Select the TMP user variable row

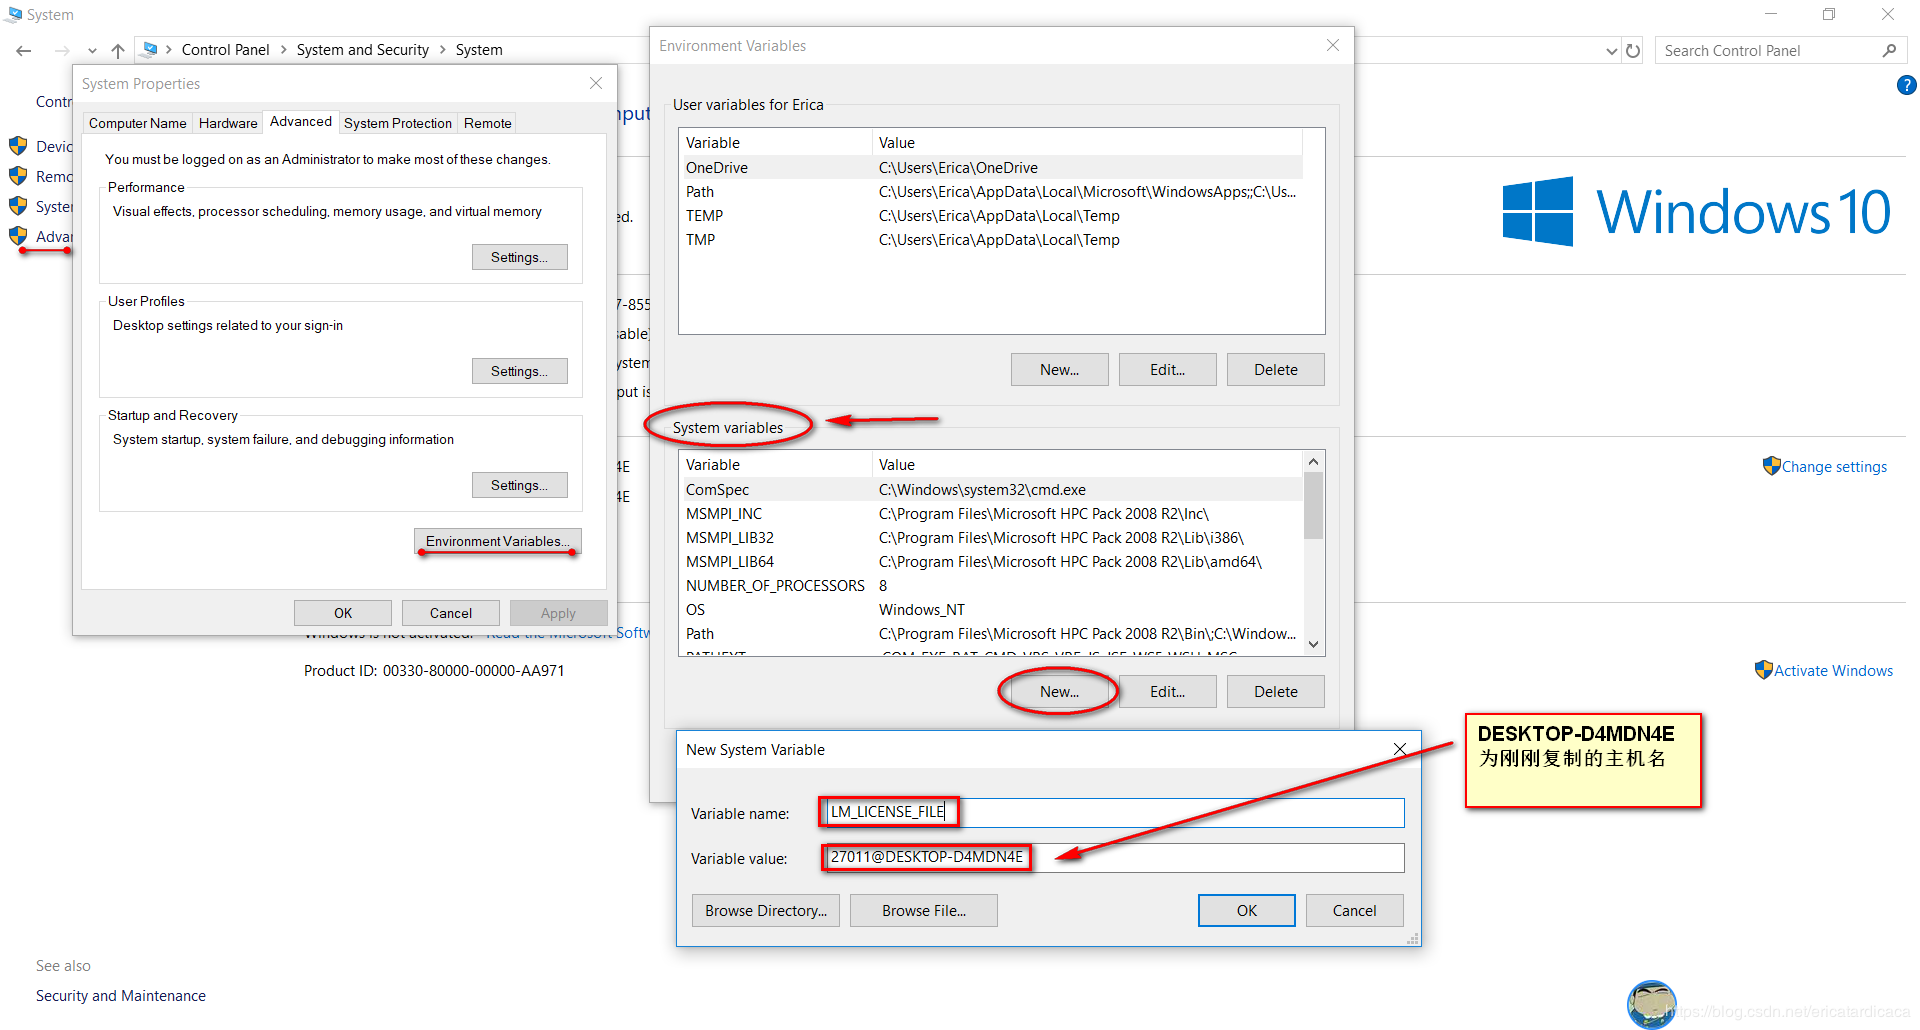click(x=991, y=239)
